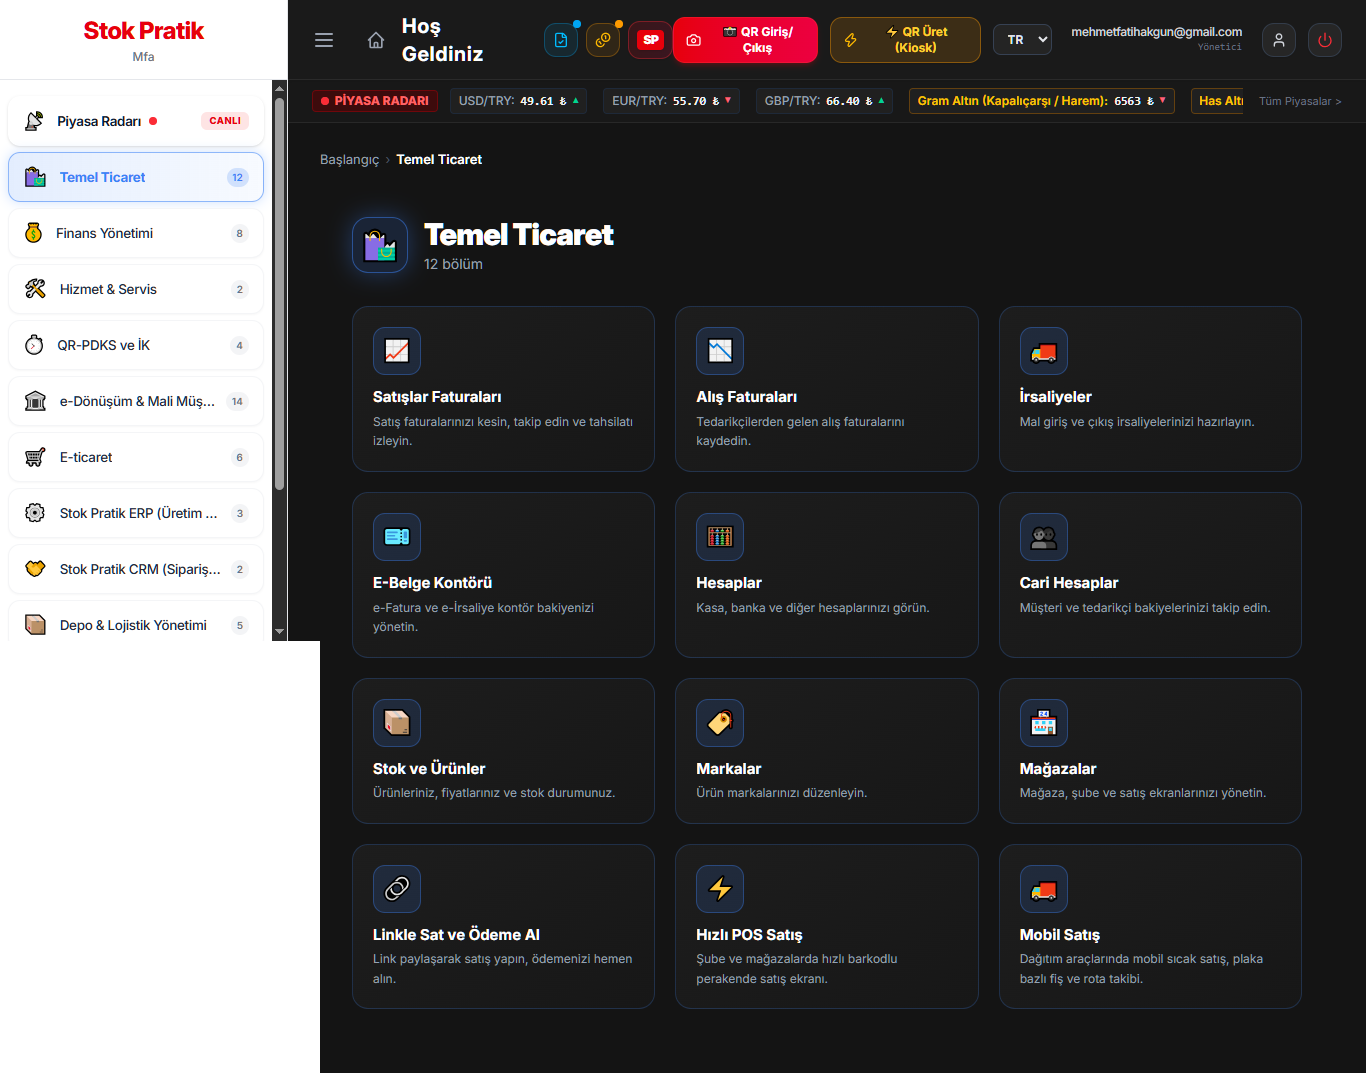Click the USD/TRY rate chip
The height and width of the screenshot is (1073, 1366).
518,101
